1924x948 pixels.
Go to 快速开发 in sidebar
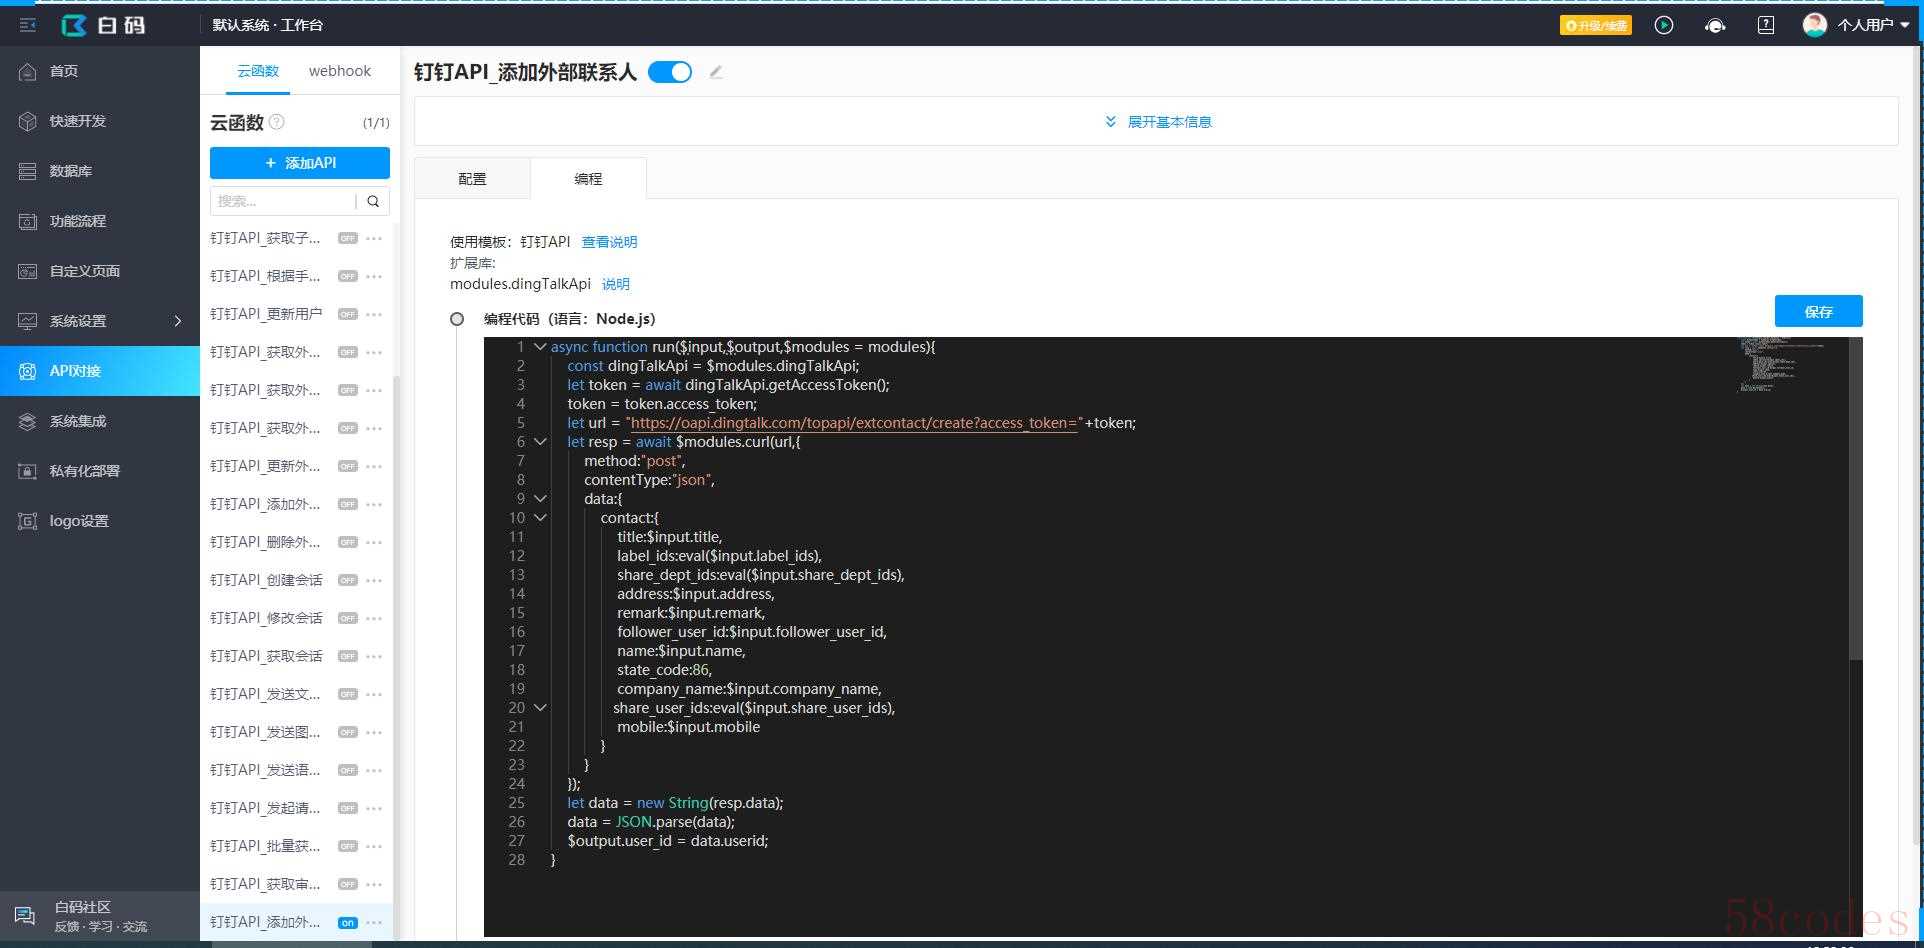tap(100, 121)
